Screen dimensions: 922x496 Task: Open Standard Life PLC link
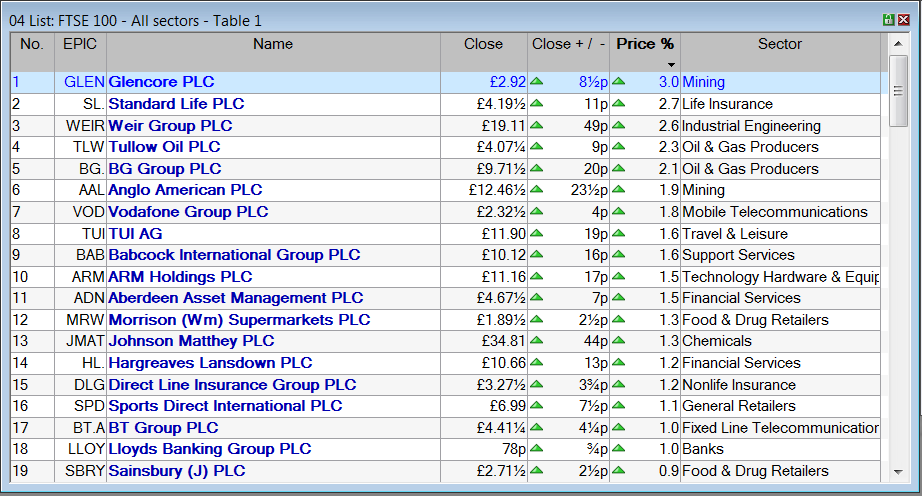[x=176, y=104]
